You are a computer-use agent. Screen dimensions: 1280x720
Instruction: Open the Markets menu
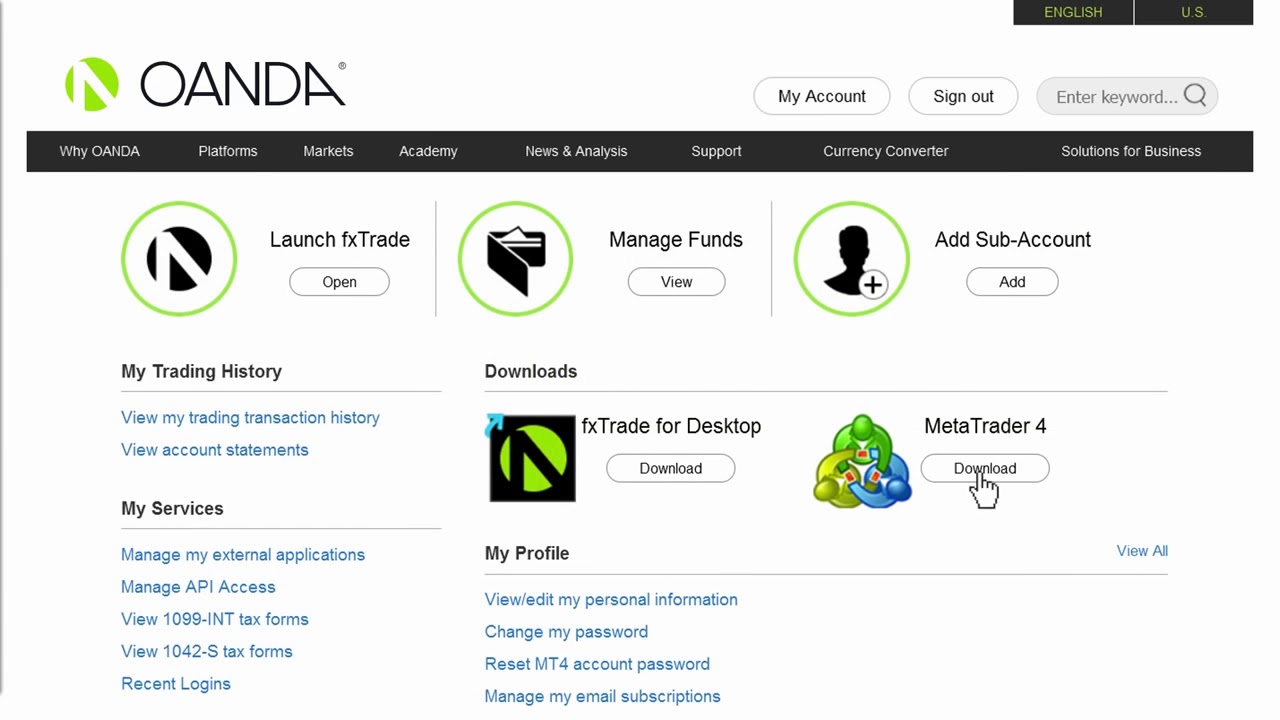(x=328, y=151)
